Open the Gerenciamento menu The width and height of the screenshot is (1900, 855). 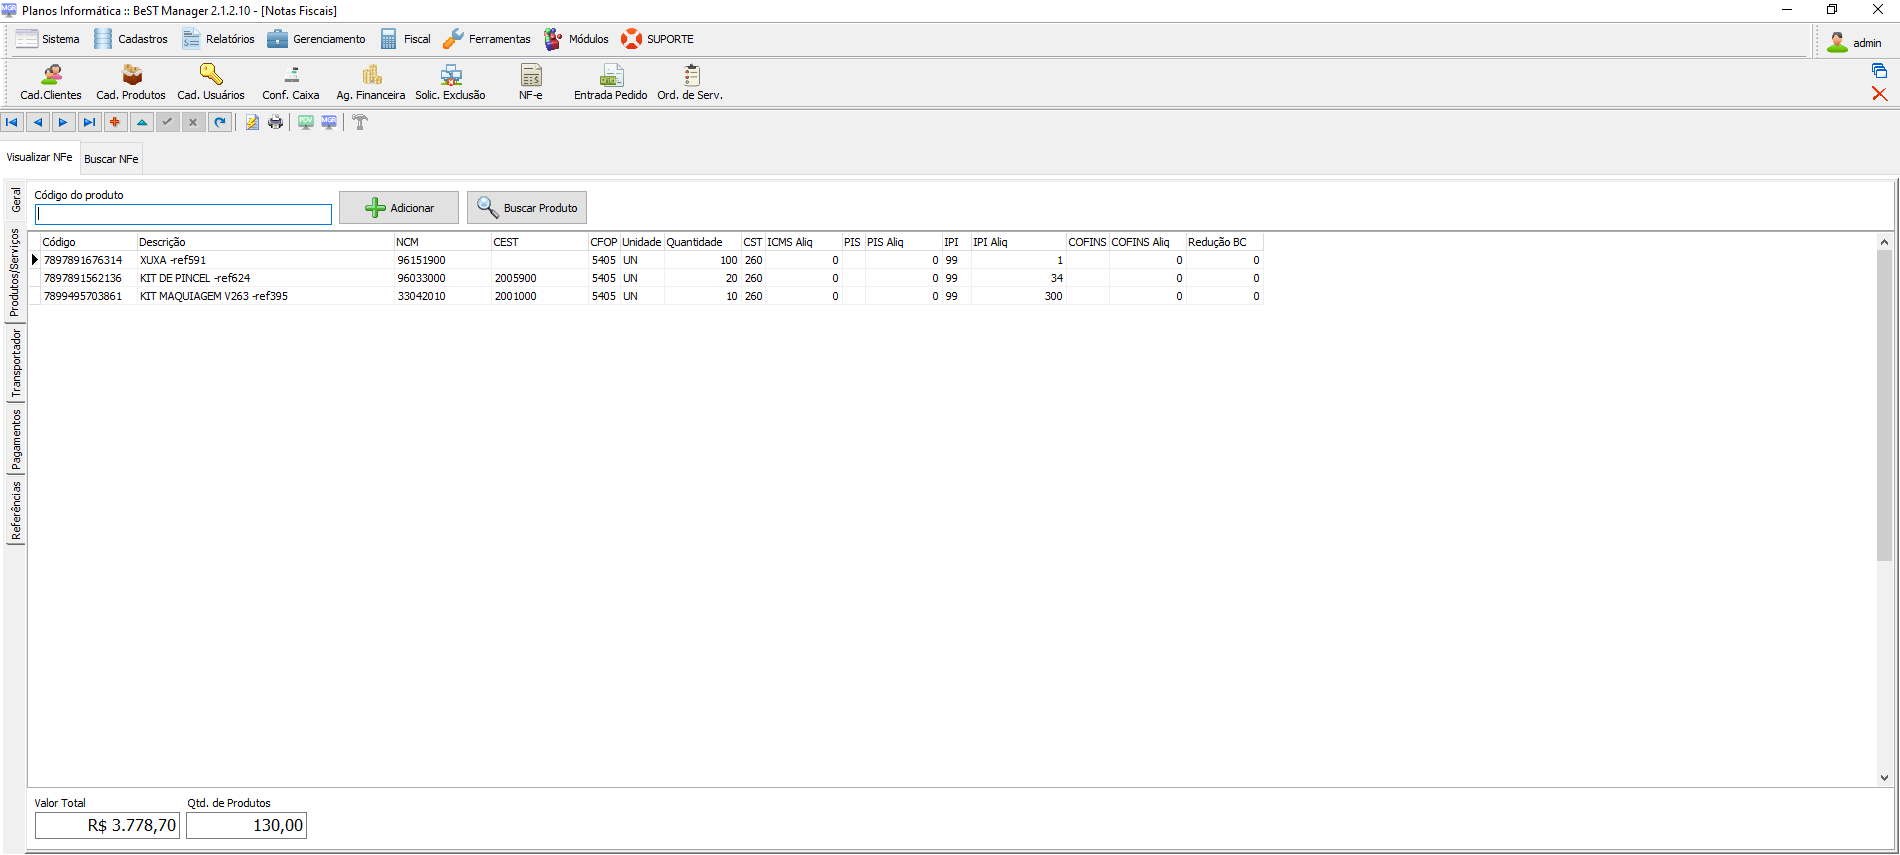[317, 39]
